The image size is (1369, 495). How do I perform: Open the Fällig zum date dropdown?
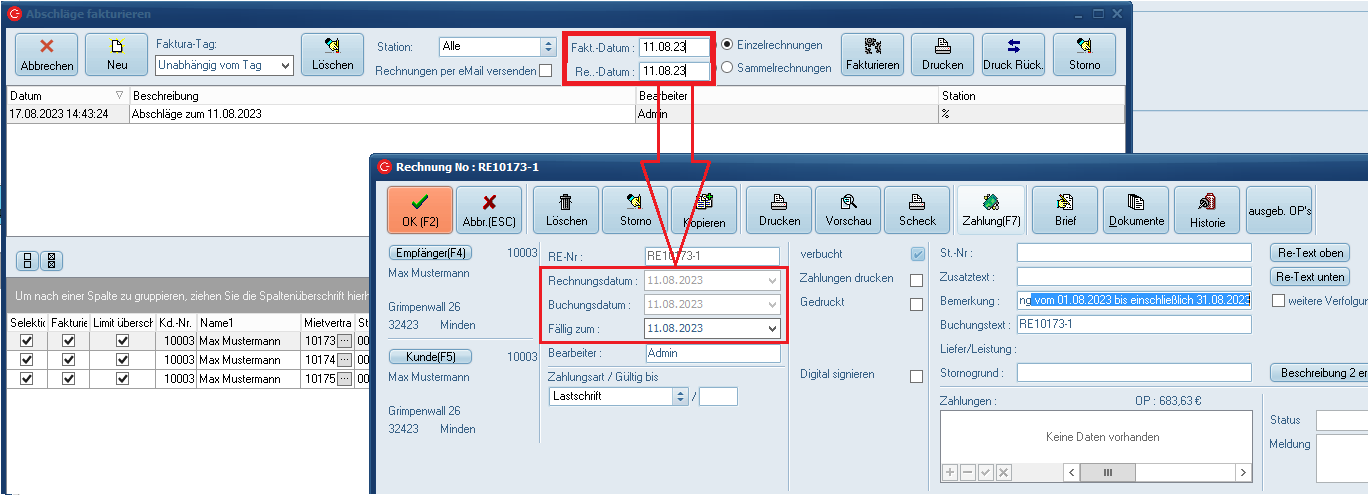771,329
